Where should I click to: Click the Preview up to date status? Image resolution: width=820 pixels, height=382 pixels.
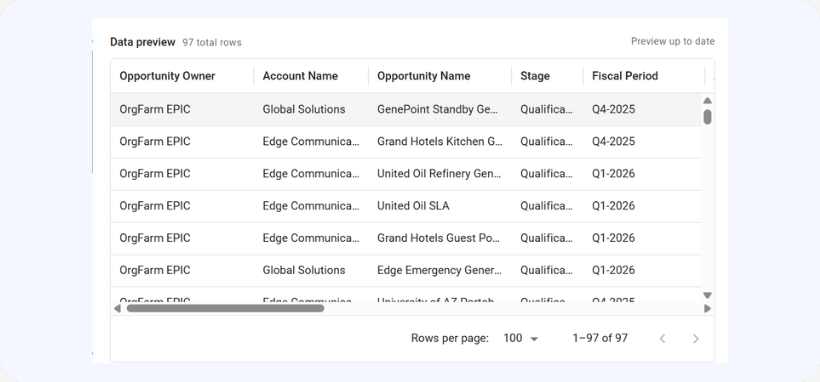[x=673, y=41]
